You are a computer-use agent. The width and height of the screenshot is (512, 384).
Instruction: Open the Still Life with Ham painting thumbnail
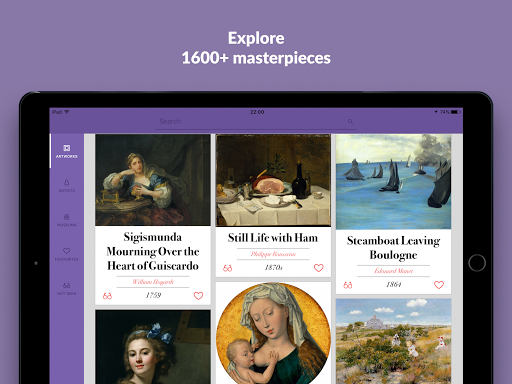point(273,180)
